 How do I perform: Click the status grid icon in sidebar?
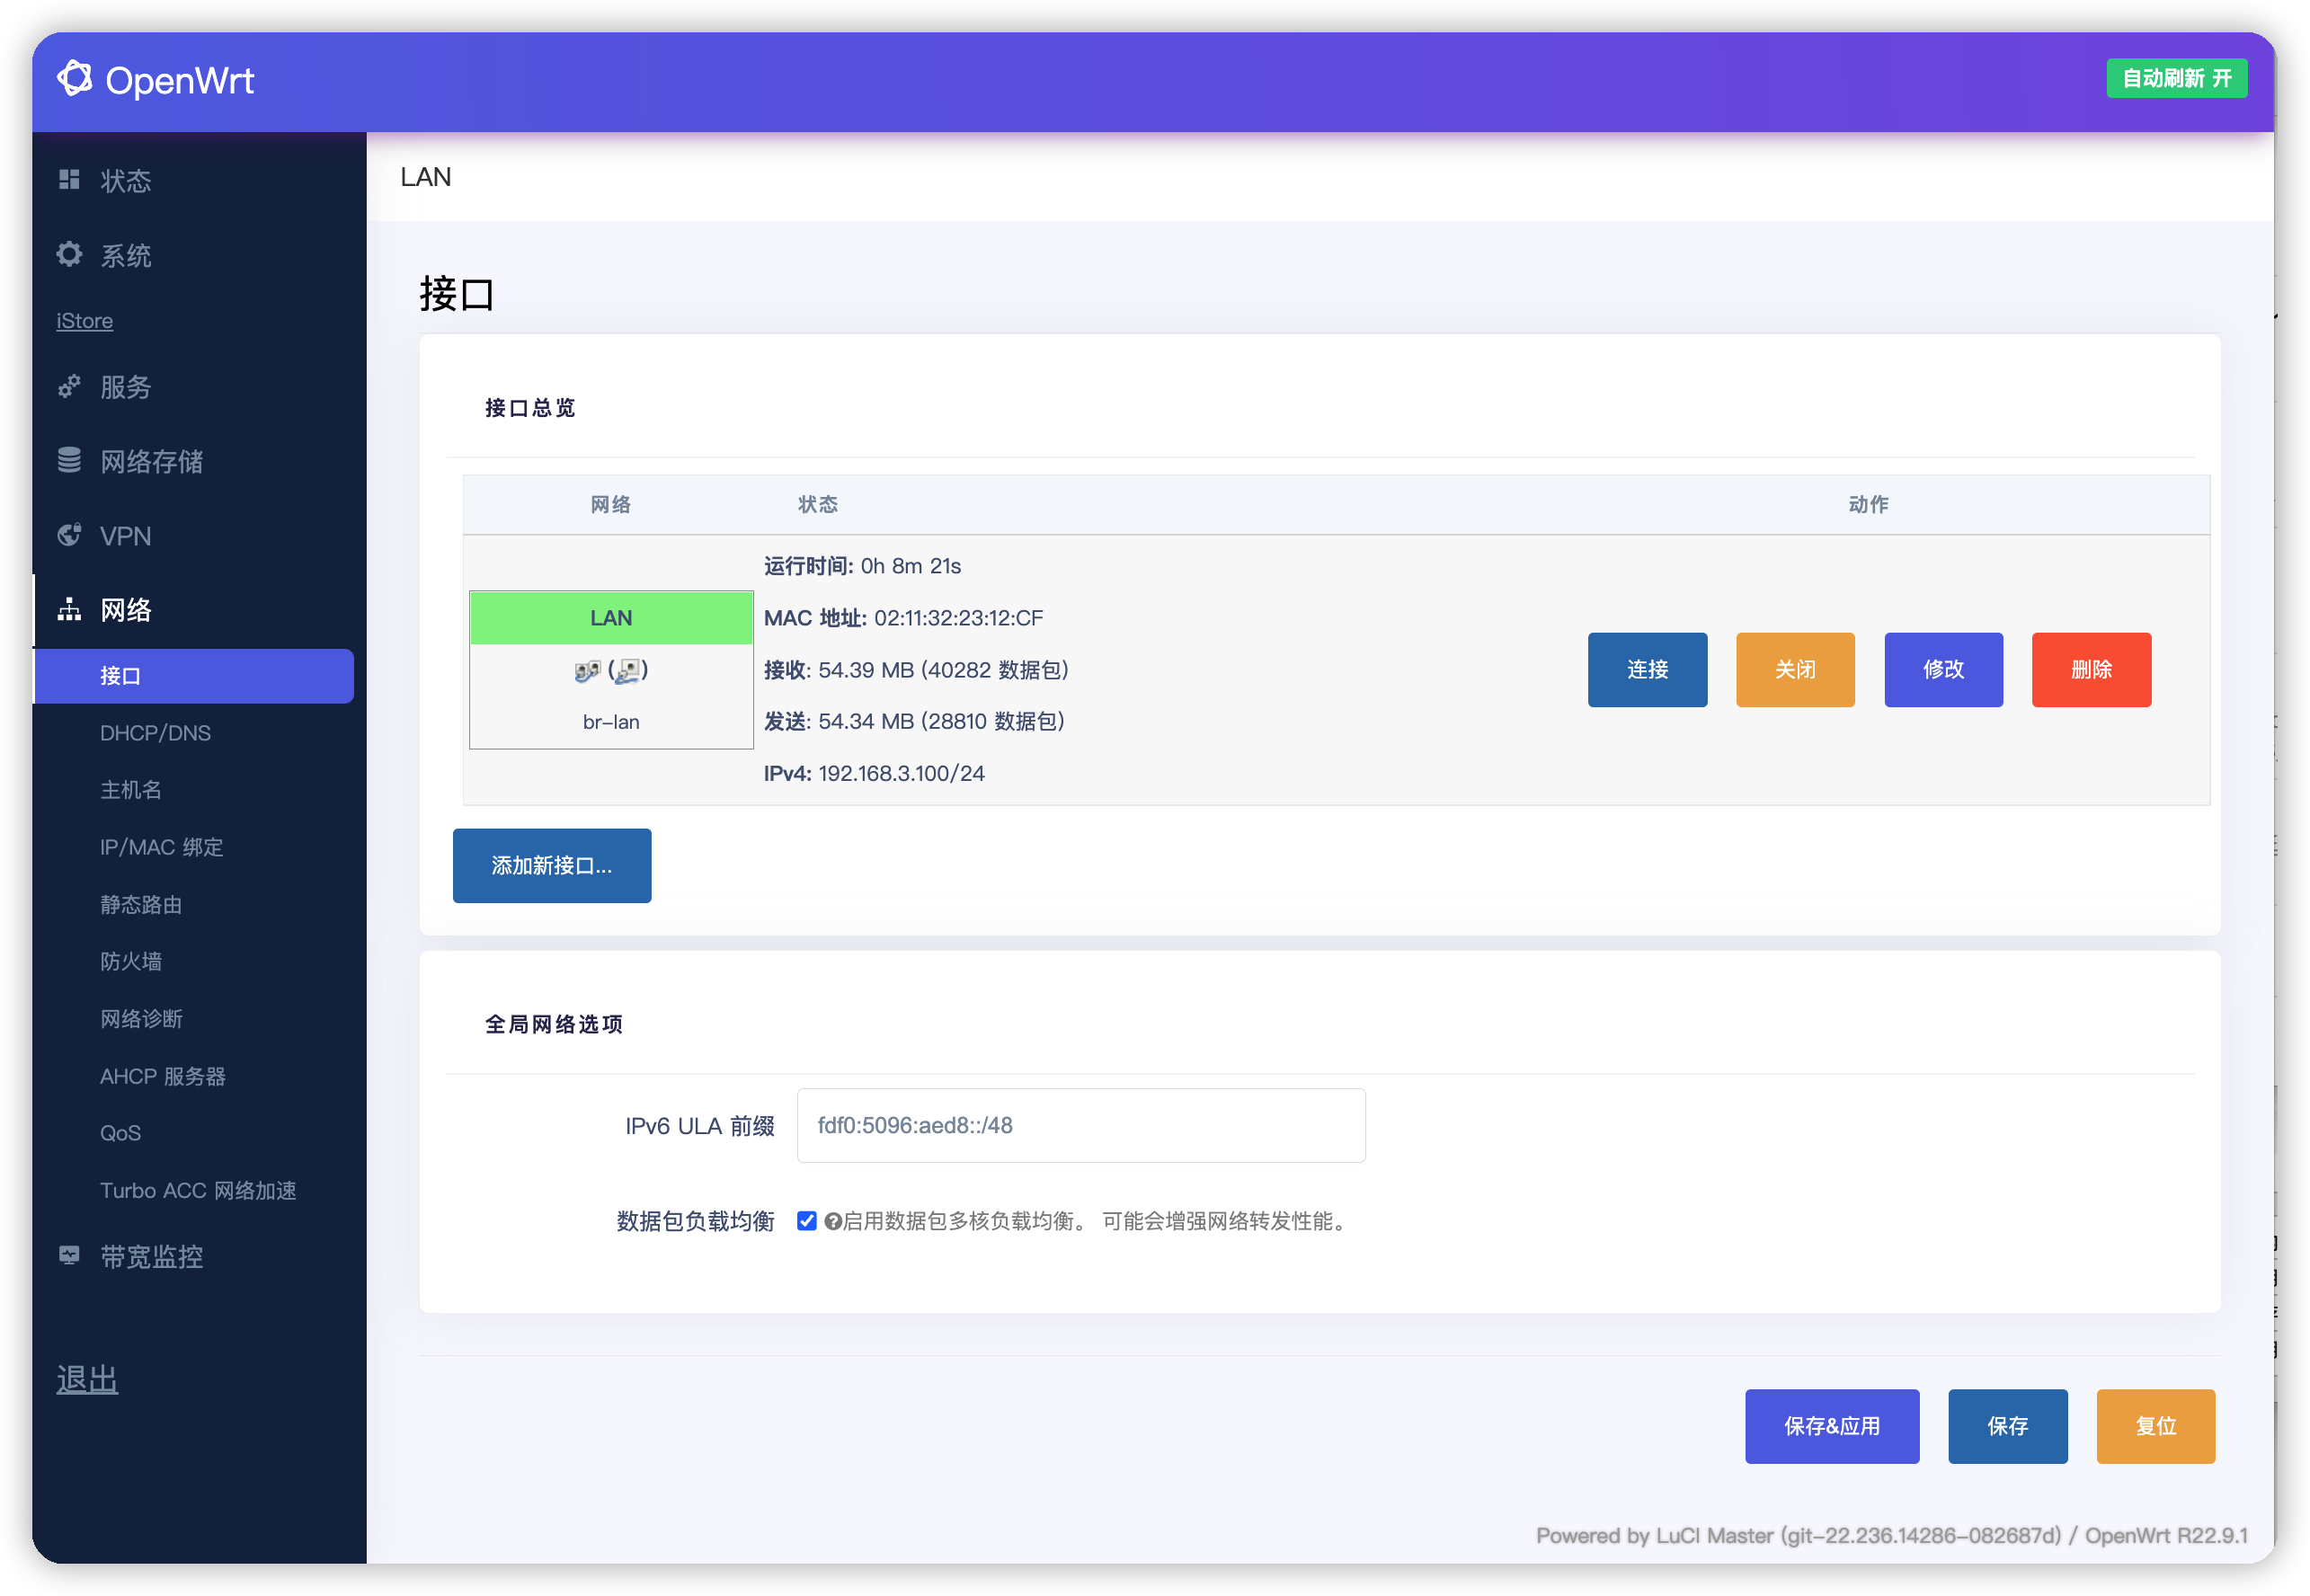(x=69, y=180)
